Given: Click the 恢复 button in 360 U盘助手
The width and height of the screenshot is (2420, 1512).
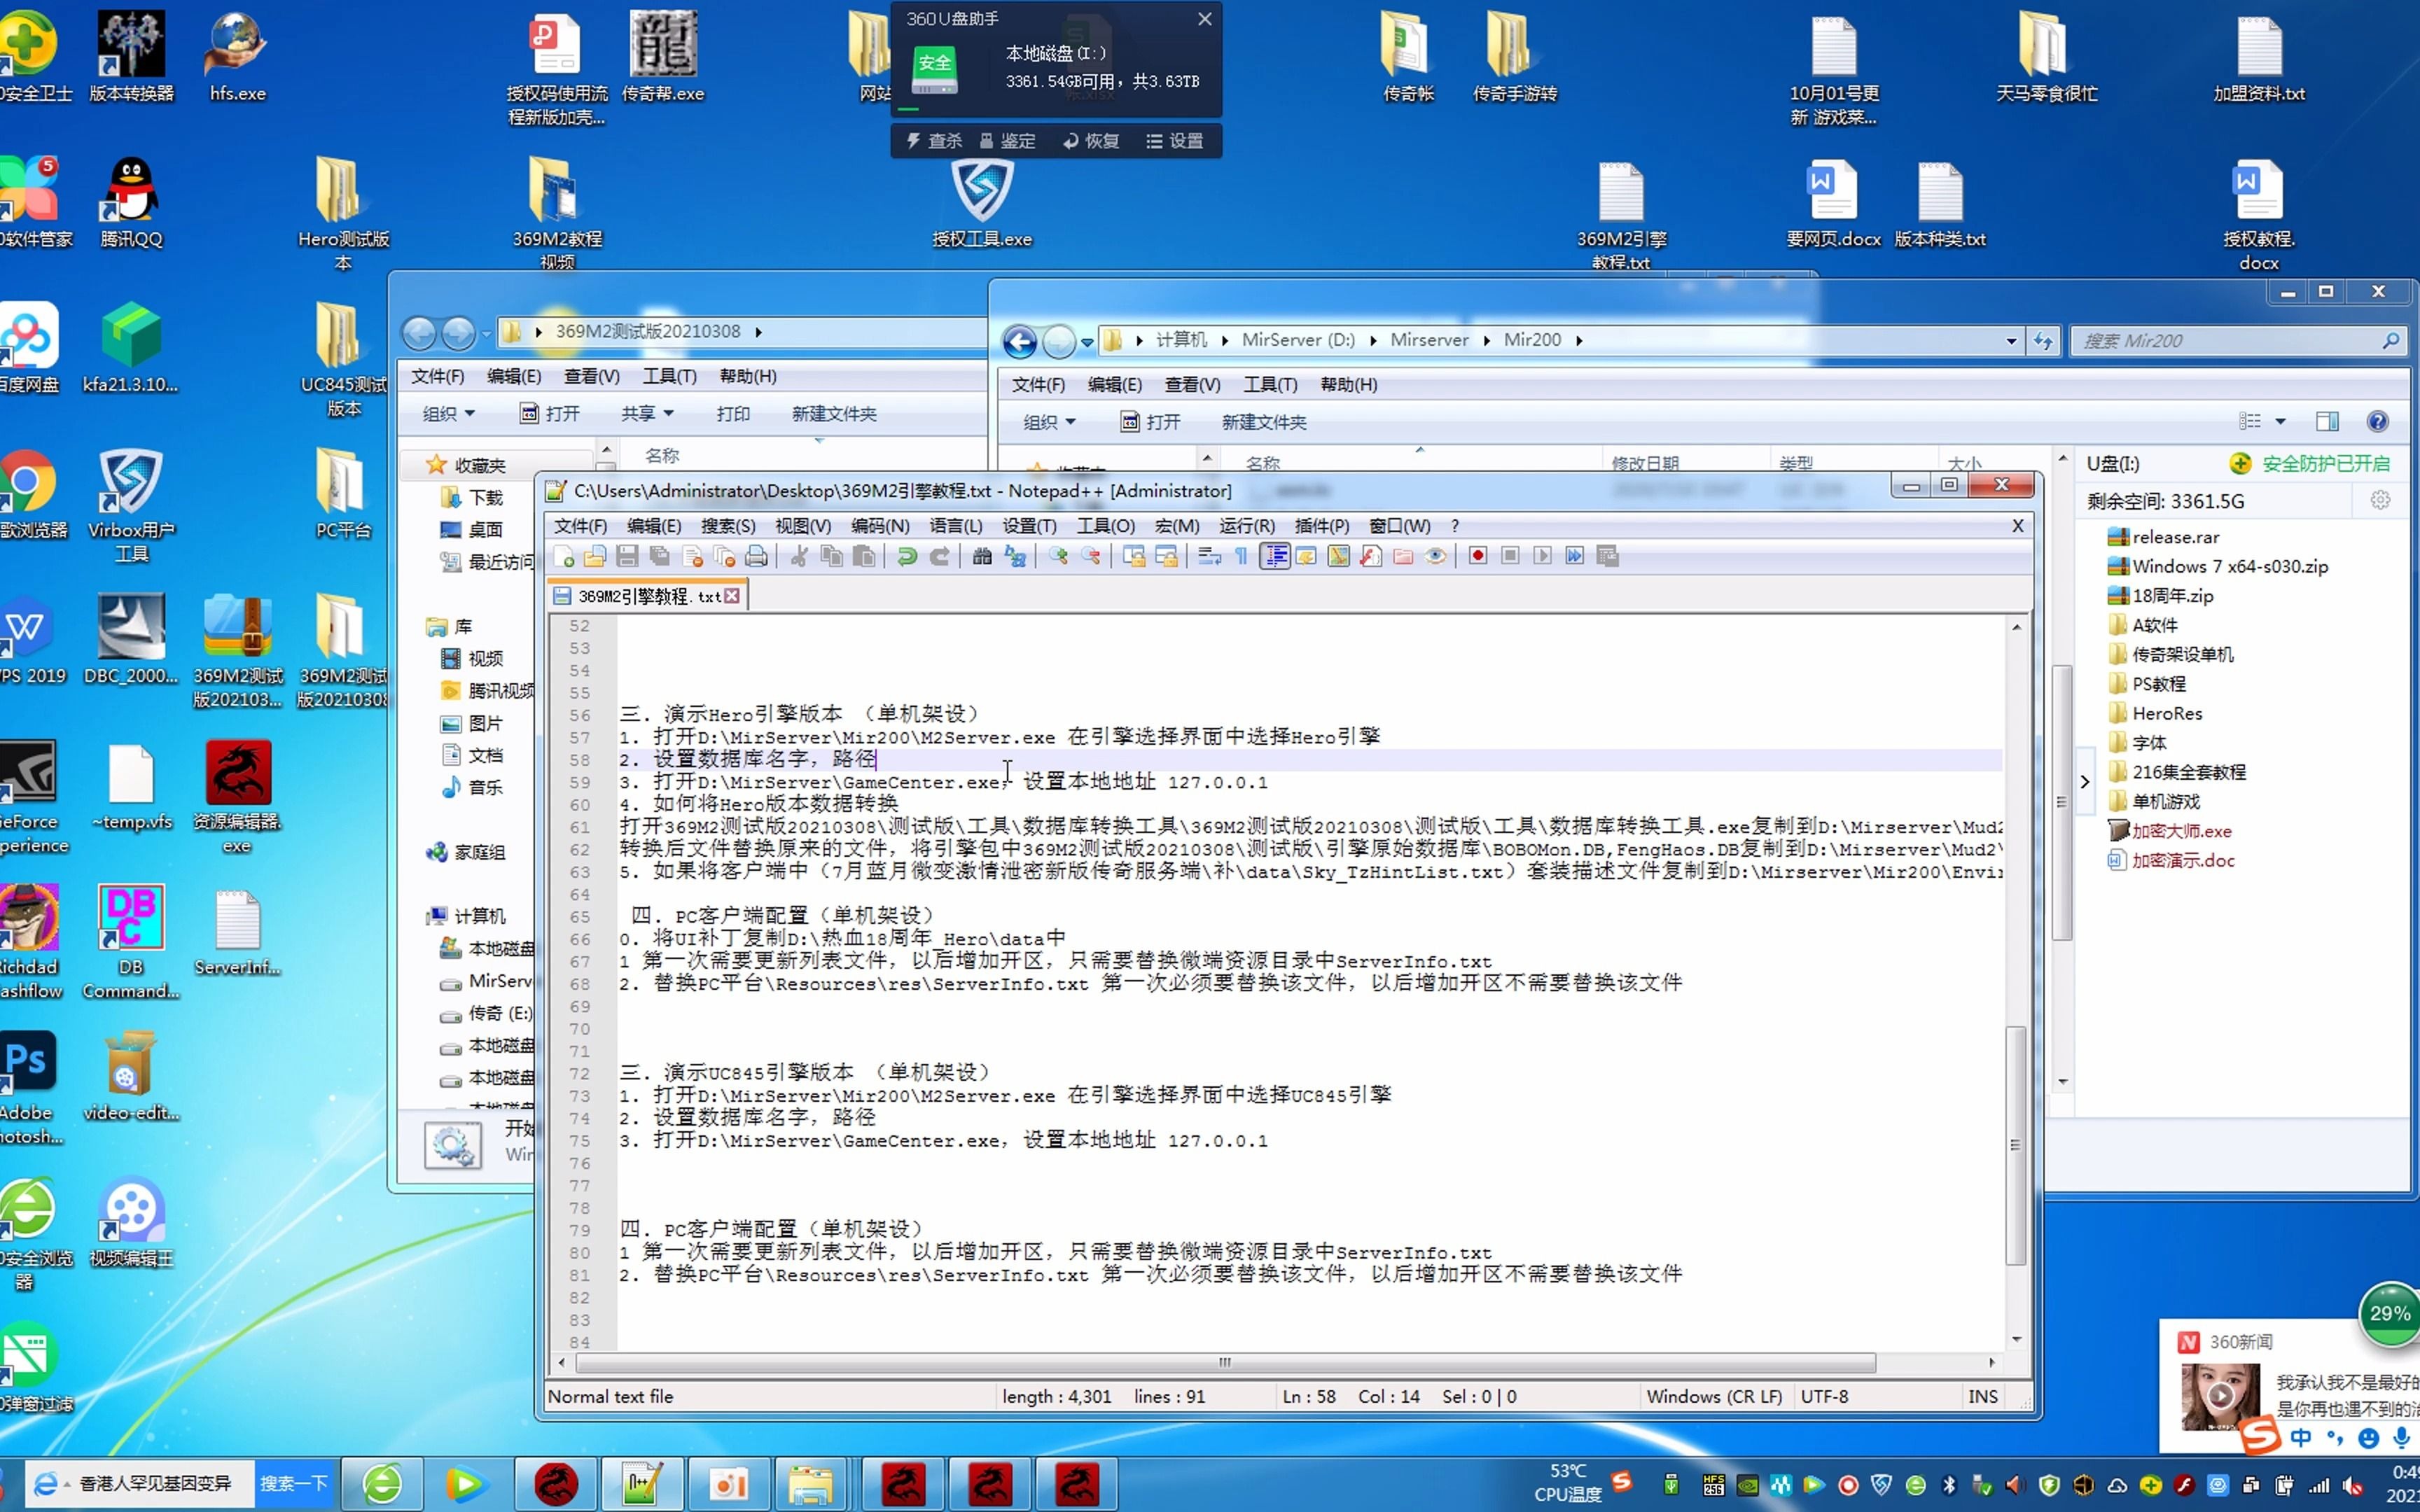Looking at the screenshot, I should pyautogui.click(x=1091, y=141).
